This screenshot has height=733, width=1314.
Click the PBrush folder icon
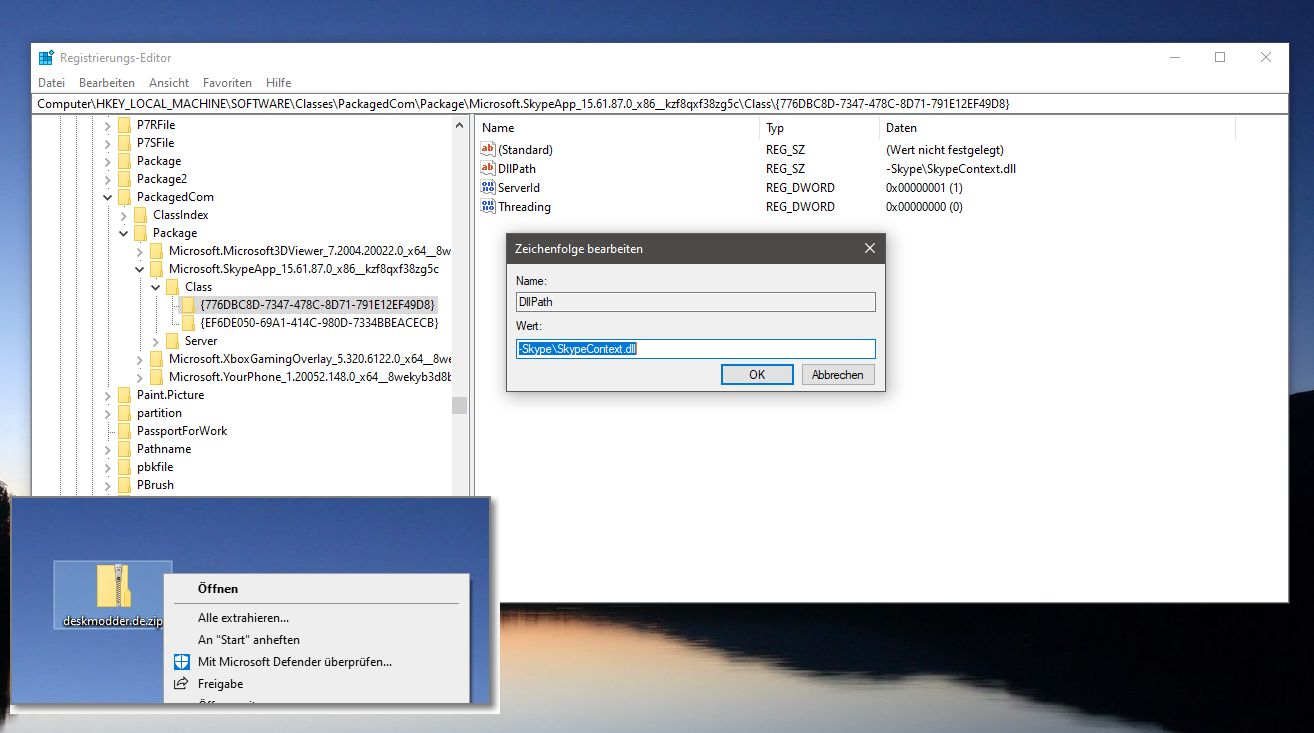tap(124, 485)
